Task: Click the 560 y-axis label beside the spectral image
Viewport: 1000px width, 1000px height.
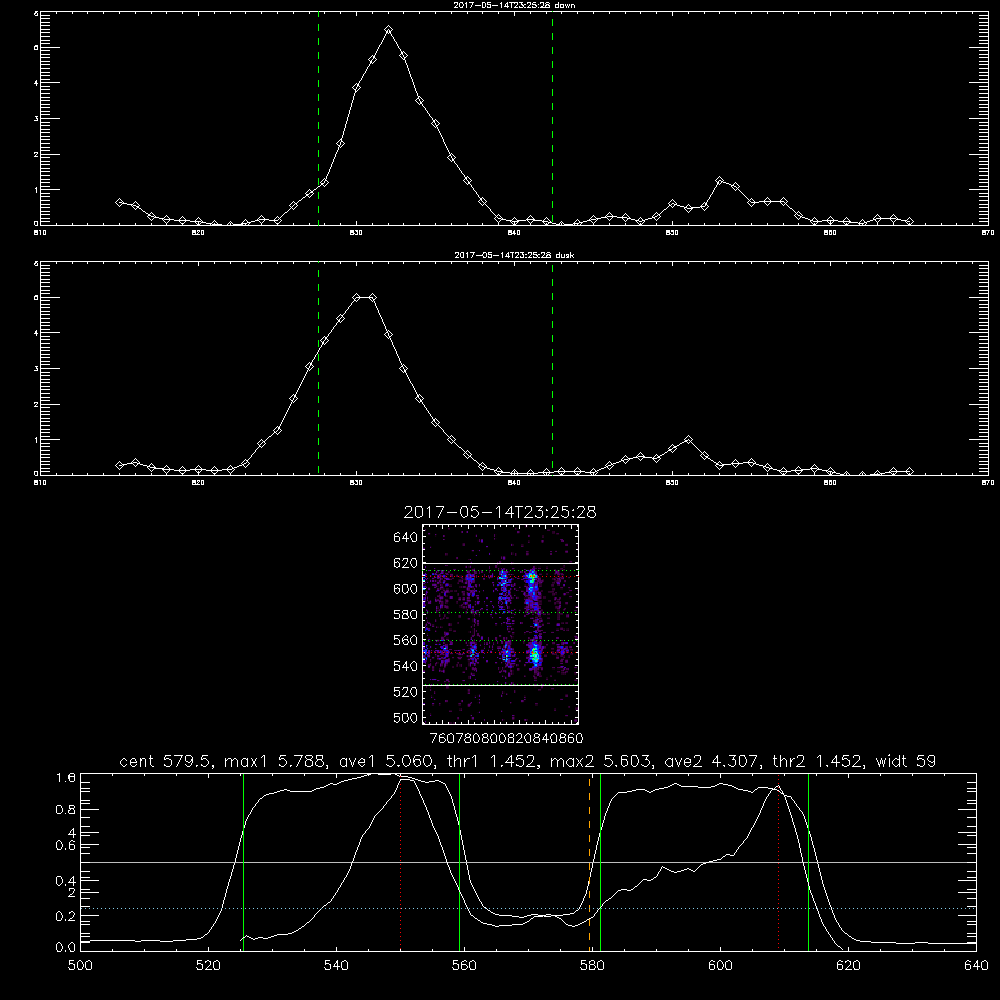Action: click(406, 640)
